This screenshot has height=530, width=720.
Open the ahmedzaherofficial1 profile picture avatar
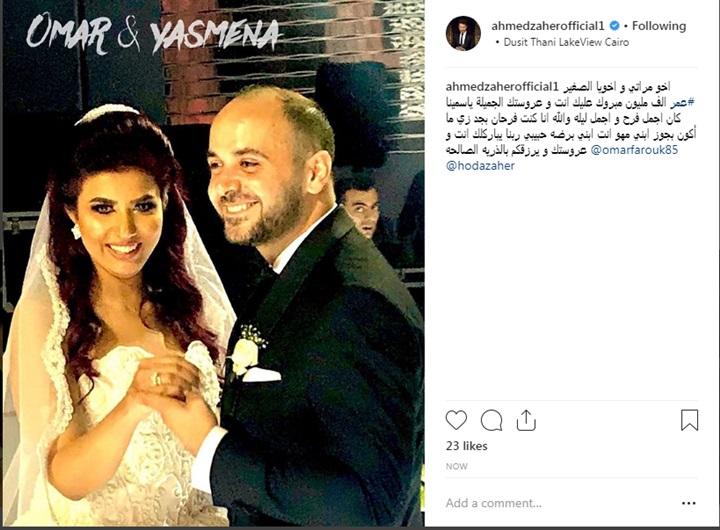[x=463, y=33]
